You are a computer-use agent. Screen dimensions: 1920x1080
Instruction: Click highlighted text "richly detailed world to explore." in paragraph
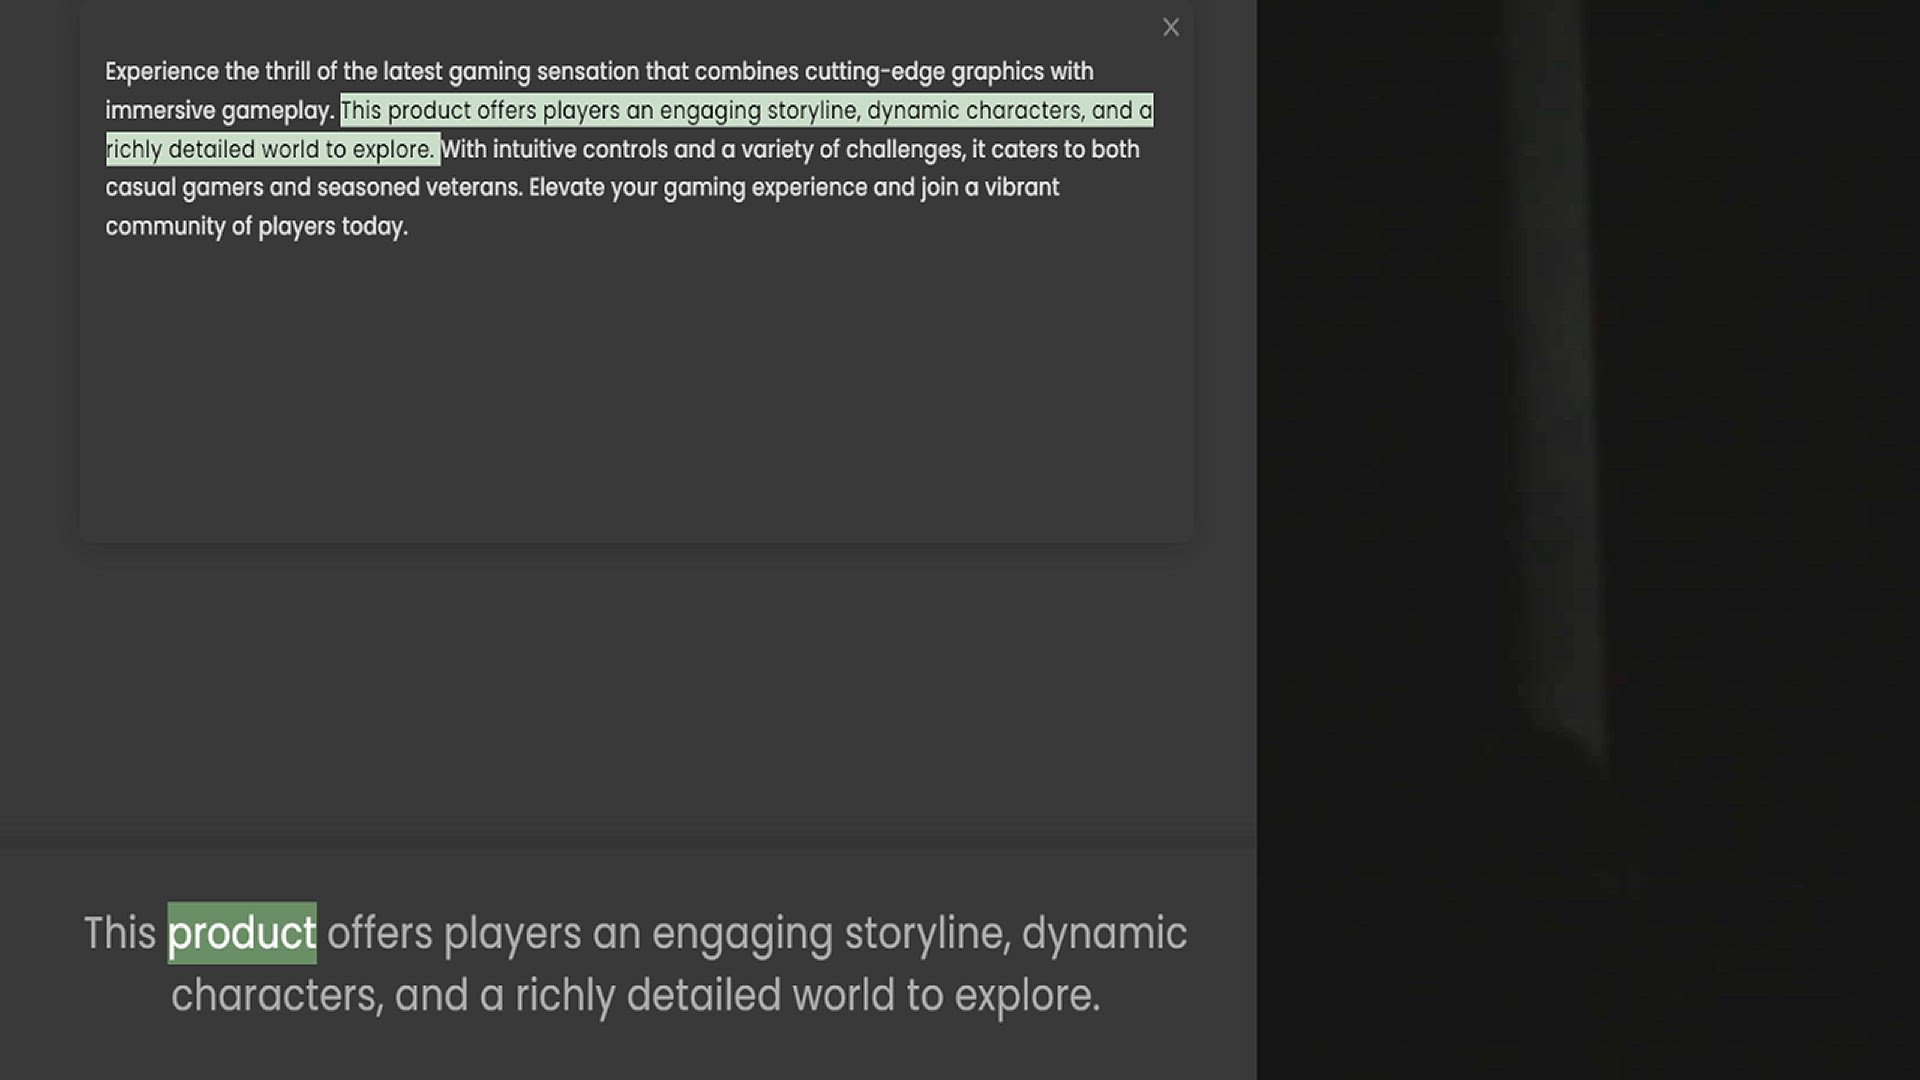(x=272, y=149)
